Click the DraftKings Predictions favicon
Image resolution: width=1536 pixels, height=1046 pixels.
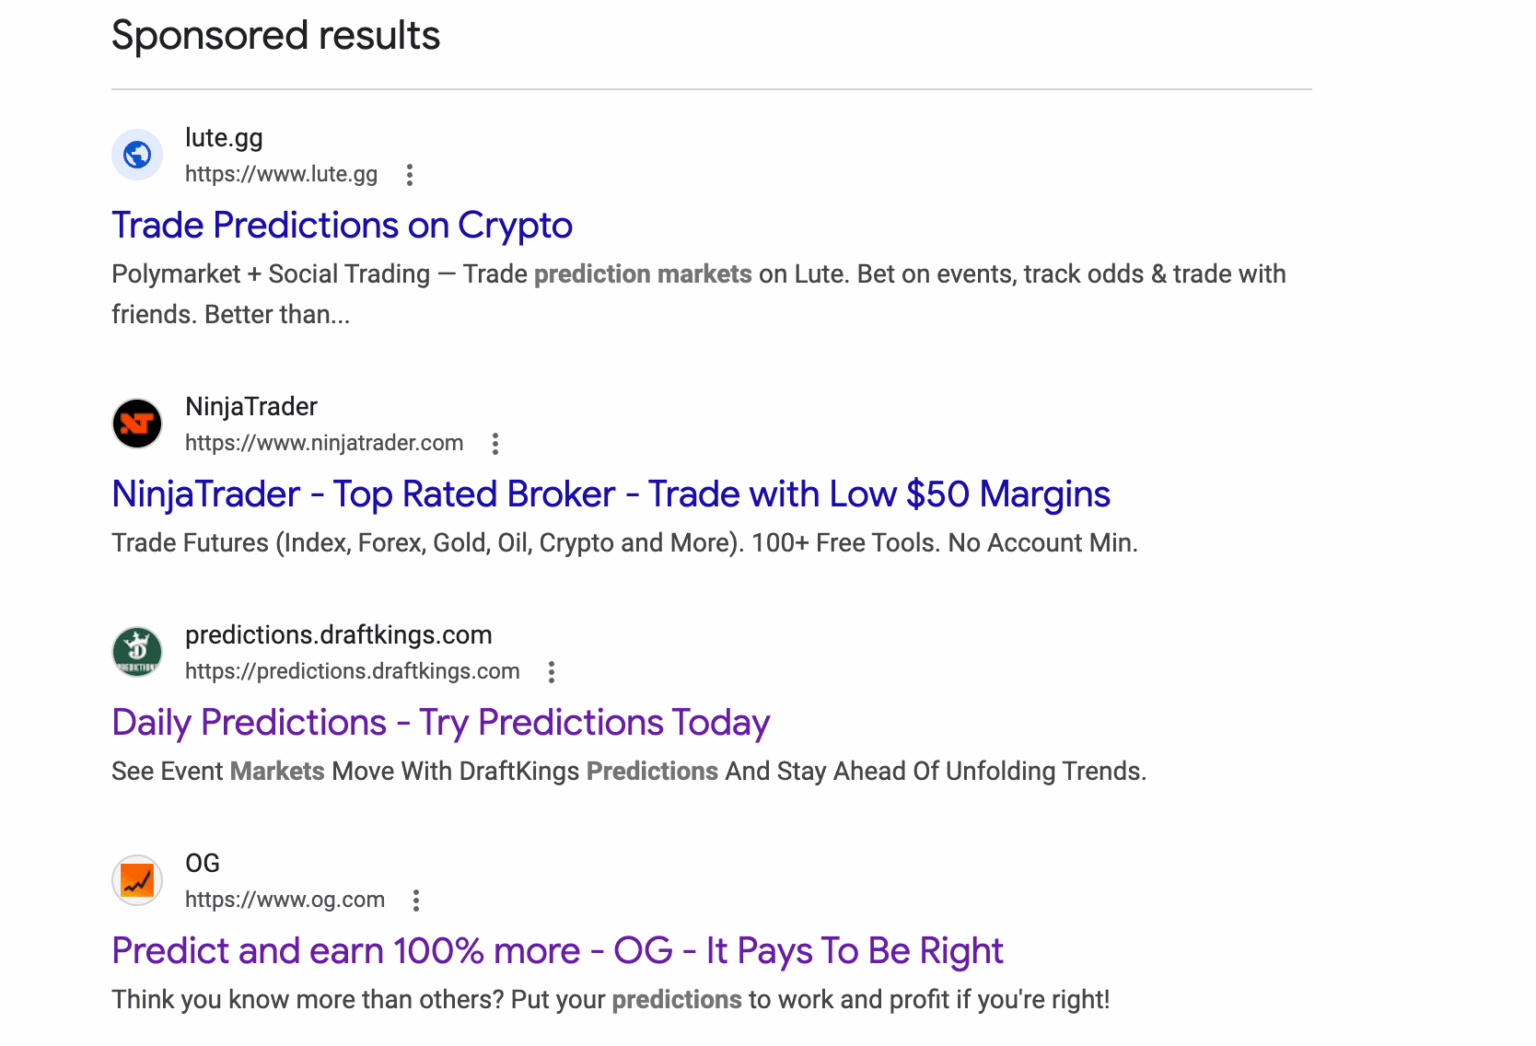[137, 652]
